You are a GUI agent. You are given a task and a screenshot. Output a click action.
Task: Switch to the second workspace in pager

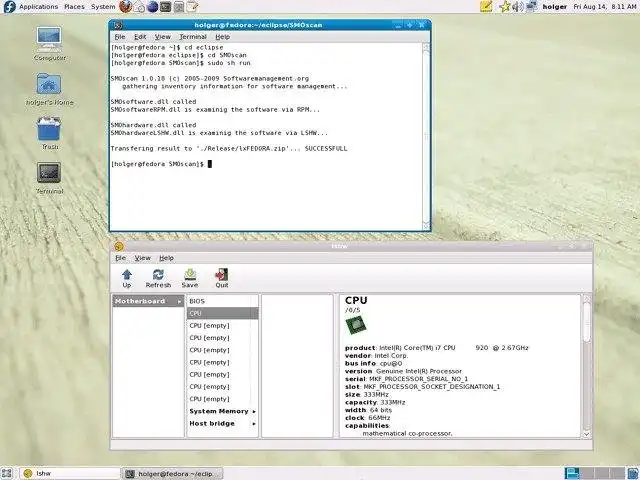point(587,473)
